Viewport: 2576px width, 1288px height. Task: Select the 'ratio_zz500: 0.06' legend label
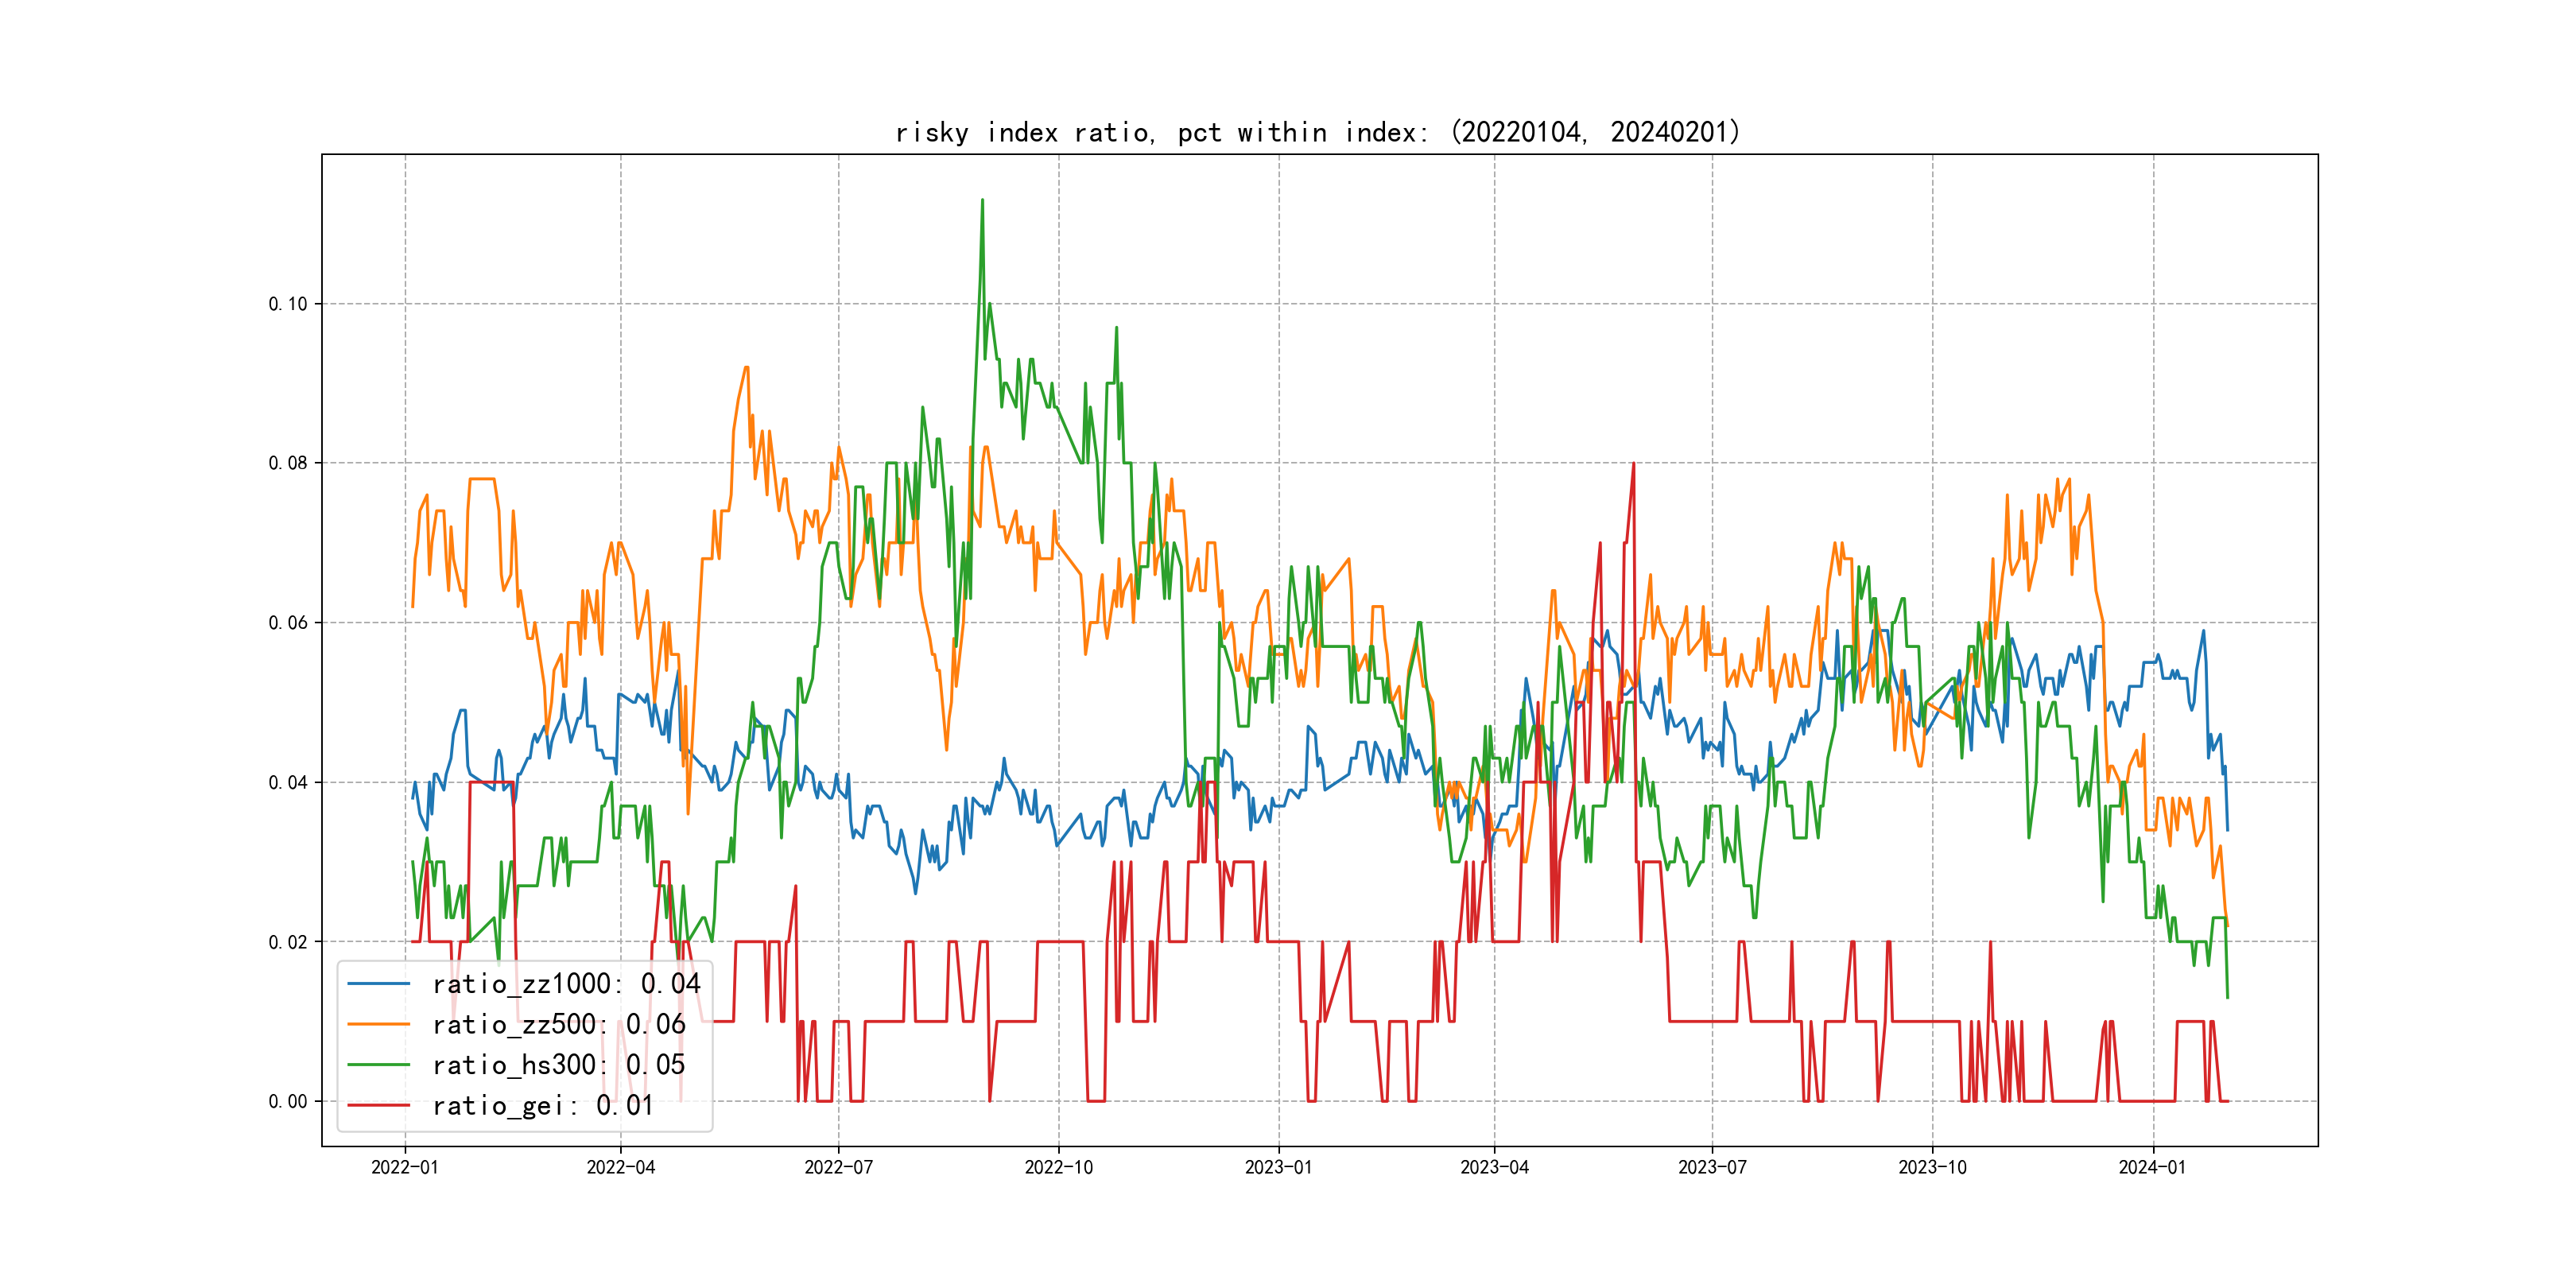click(x=559, y=1024)
